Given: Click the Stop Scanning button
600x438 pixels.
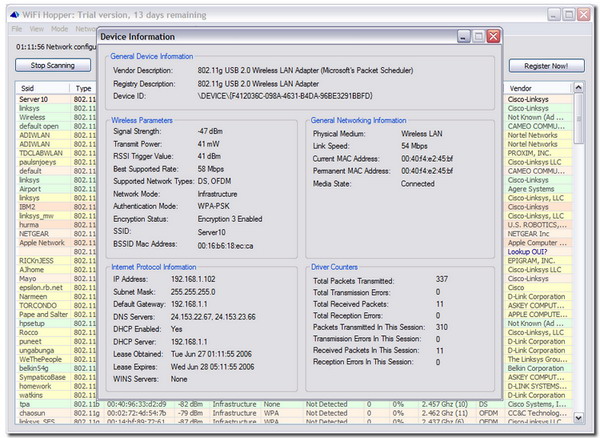Looking at the screenshot, I should [x=53, y=65].
